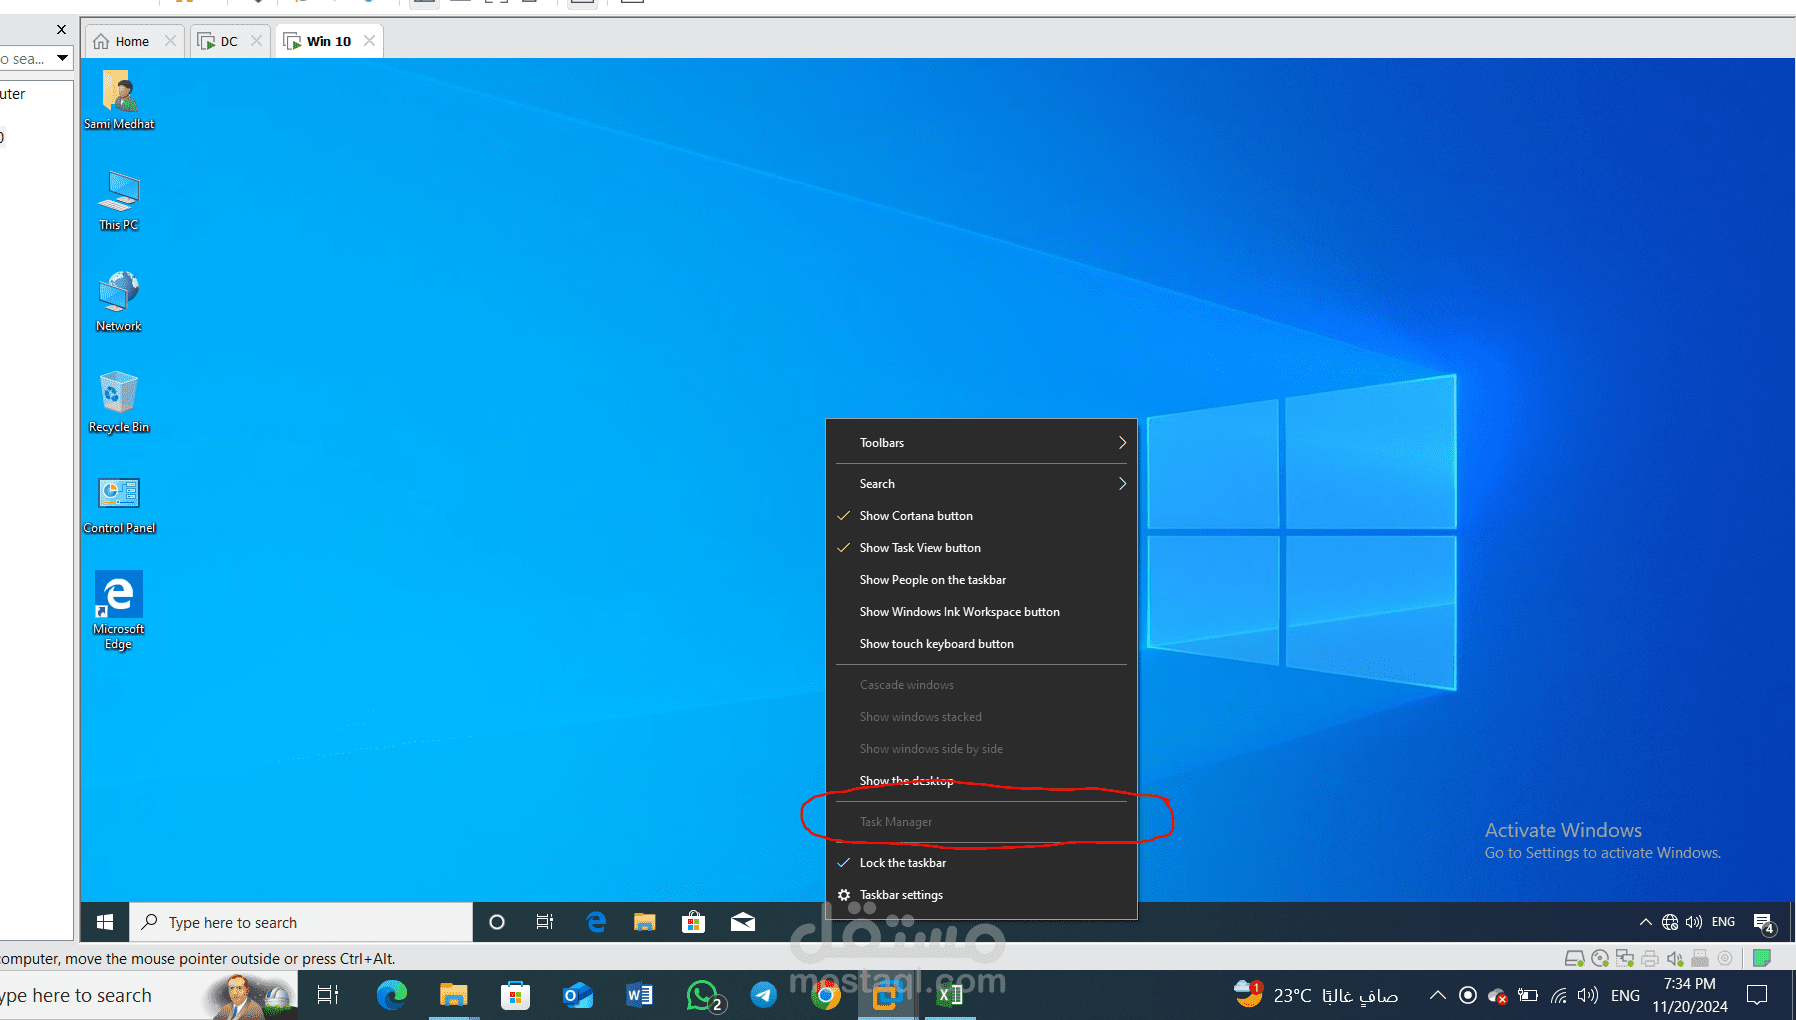This screenshot has width=1796, height=1020.
Task: Select the Win 10 tab
Action: coord(329,41)
